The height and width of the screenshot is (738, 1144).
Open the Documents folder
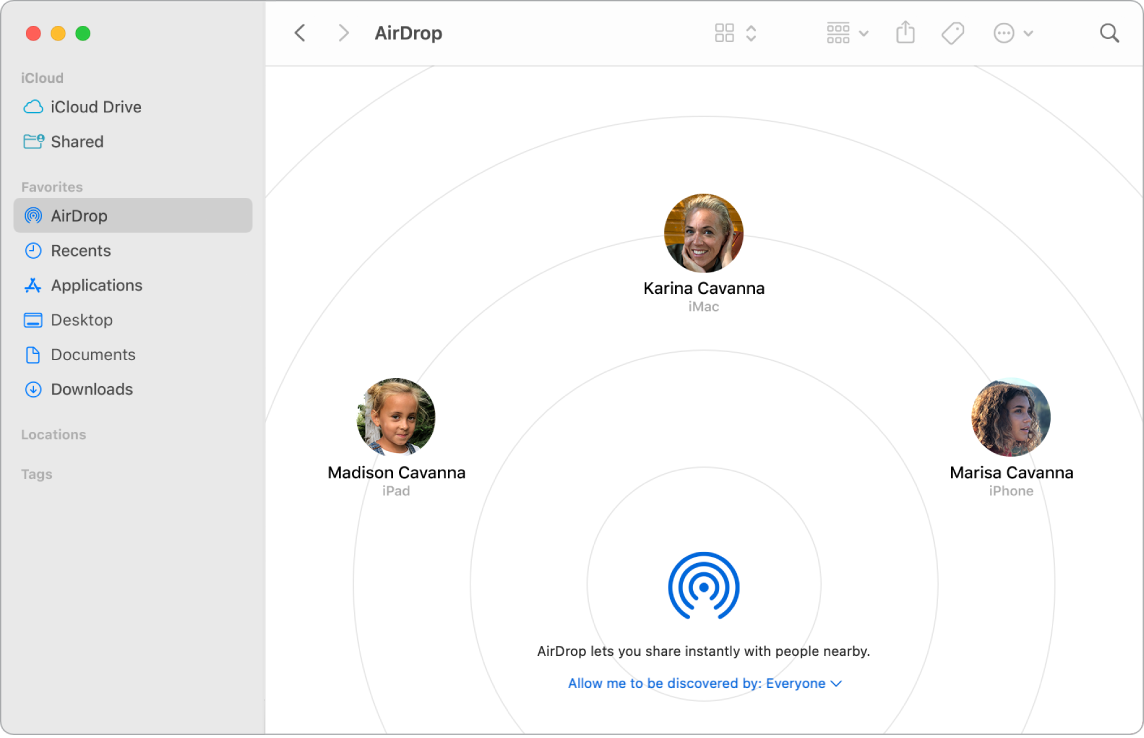[93, 354]
